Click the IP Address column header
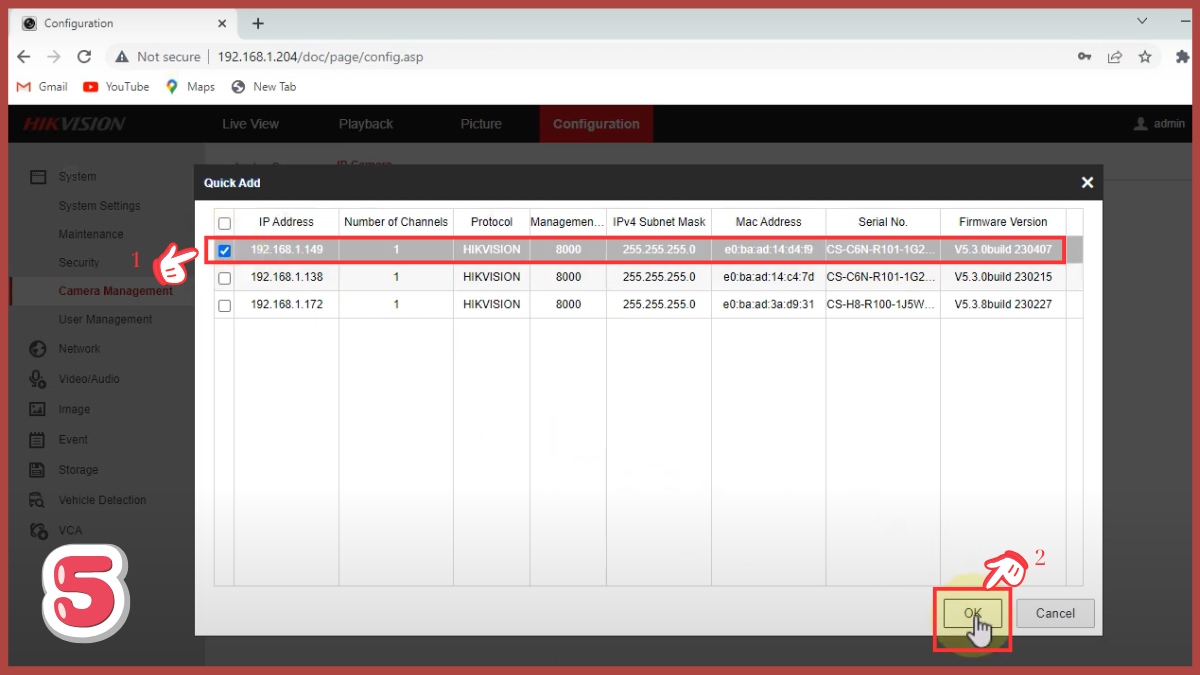Image resolution: width=1200 pixels, height=675 pixels. [x=286, y=222]
